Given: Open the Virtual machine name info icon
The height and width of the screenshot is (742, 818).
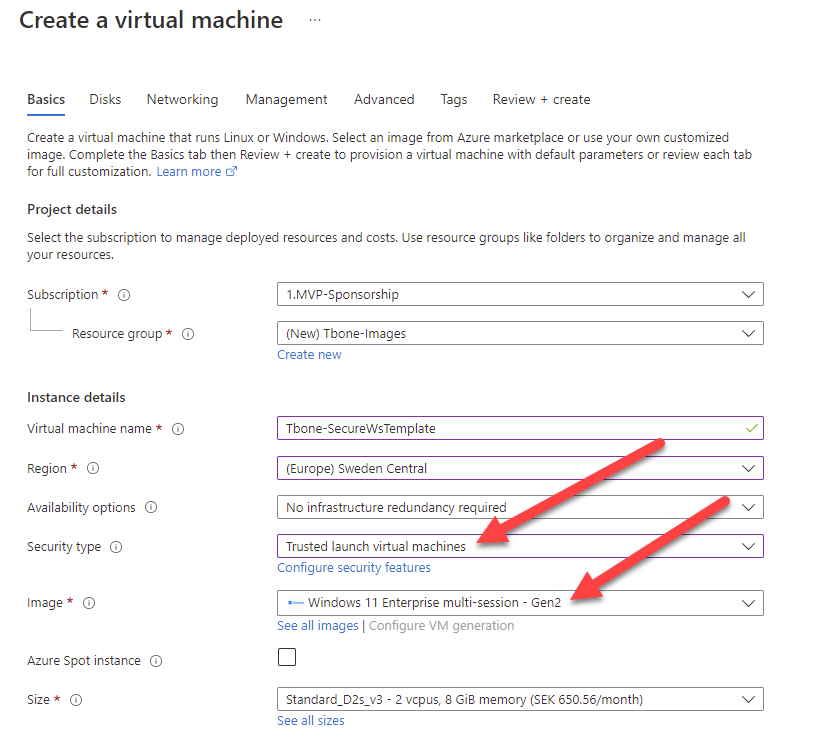Looking at the screenshot, I should click(178, 428).
